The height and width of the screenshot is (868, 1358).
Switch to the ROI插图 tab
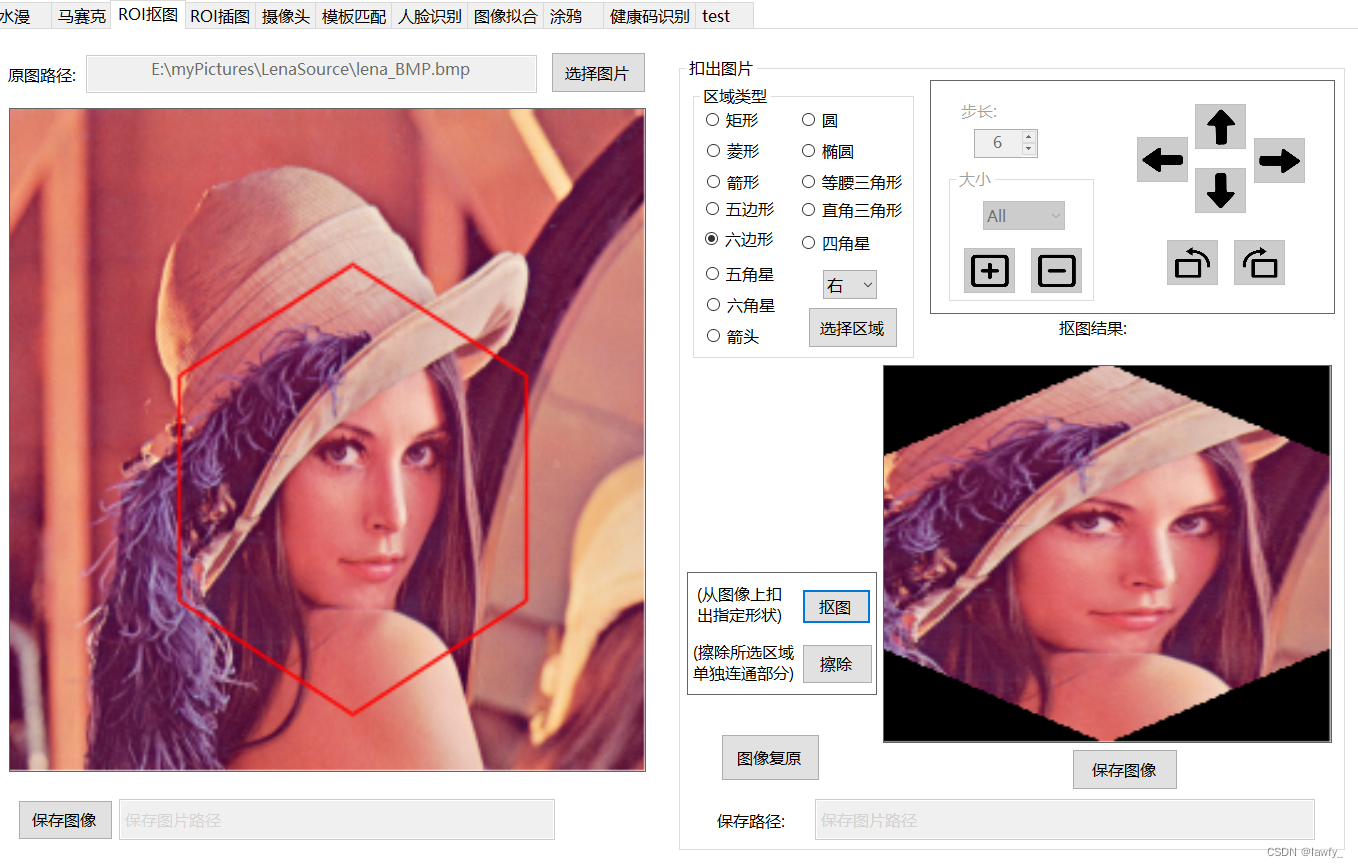(219, 15)
